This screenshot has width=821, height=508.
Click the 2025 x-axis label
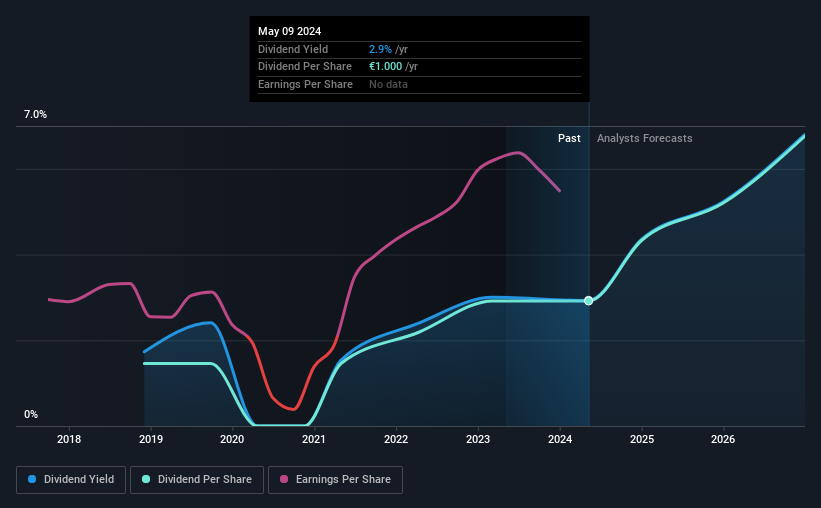point(642,439)
